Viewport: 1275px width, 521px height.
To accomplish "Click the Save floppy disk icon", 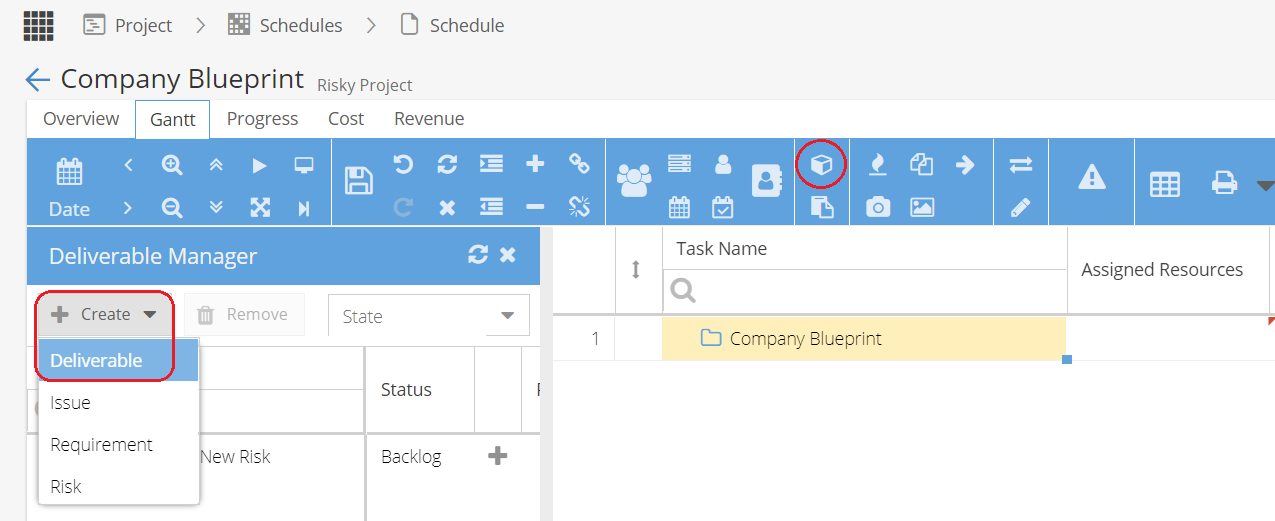I will [359, 181].
